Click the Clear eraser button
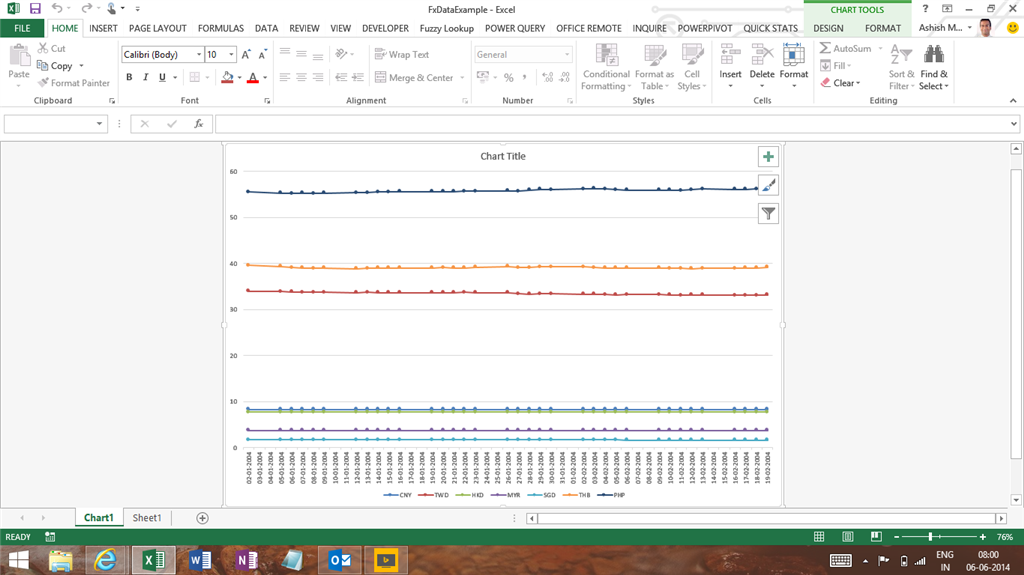 tap(840, 83)
